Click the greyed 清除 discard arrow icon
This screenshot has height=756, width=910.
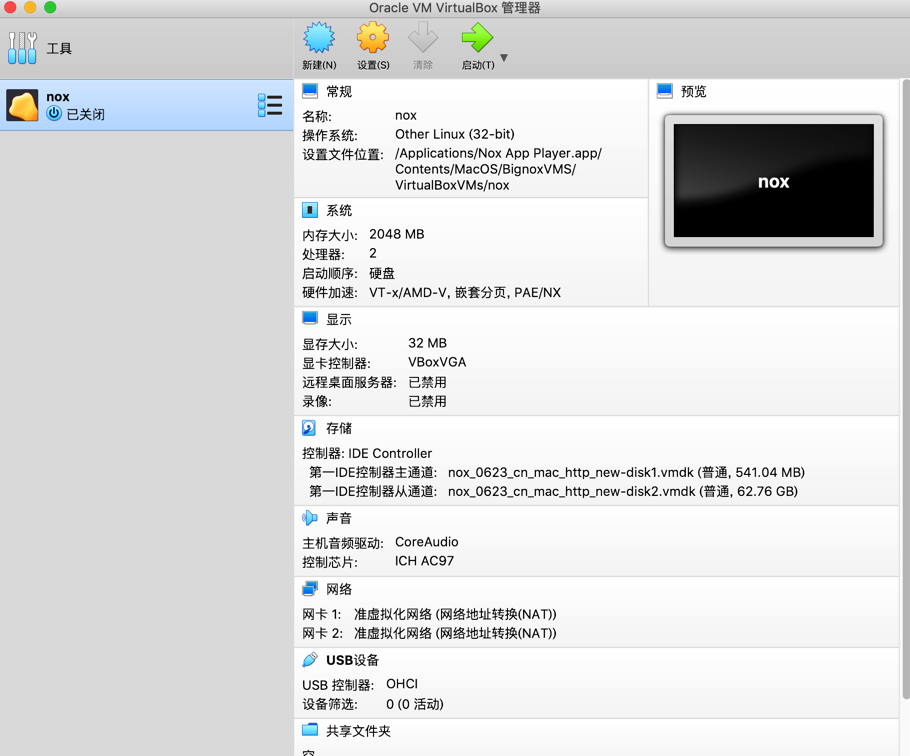point(422,38)
